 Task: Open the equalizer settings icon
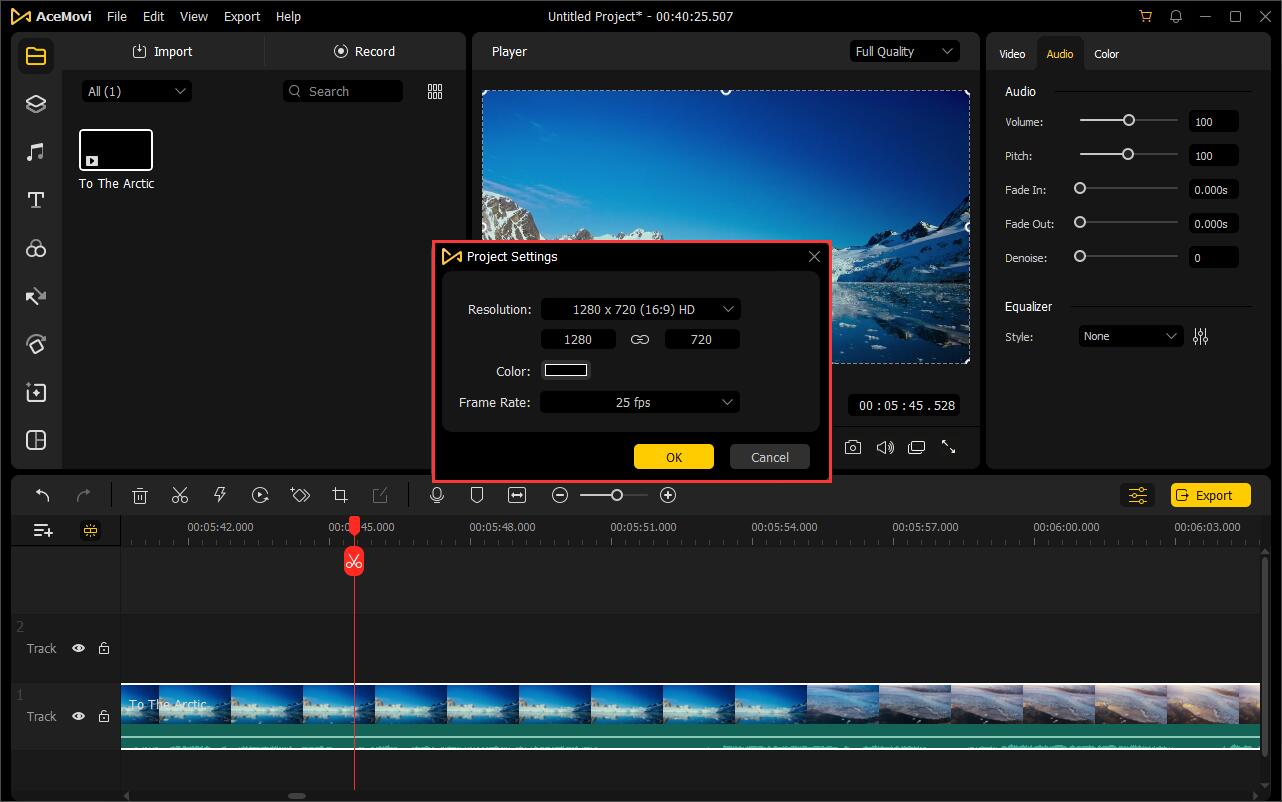[1200, 337]
